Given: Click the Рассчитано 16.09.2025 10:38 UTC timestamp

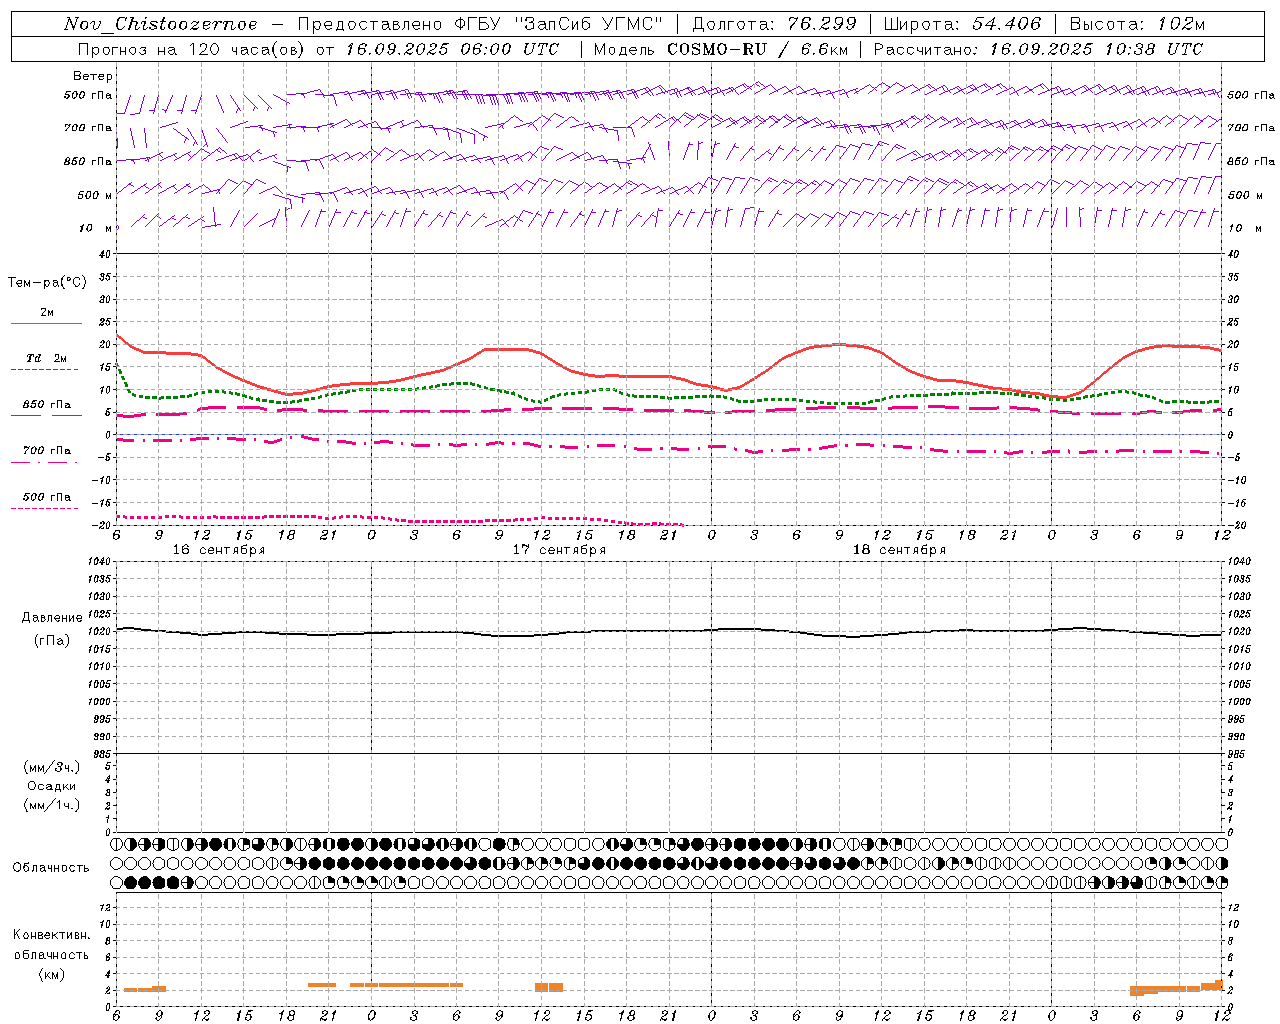Looking at the screenshot, I should tap(1038, 49).
